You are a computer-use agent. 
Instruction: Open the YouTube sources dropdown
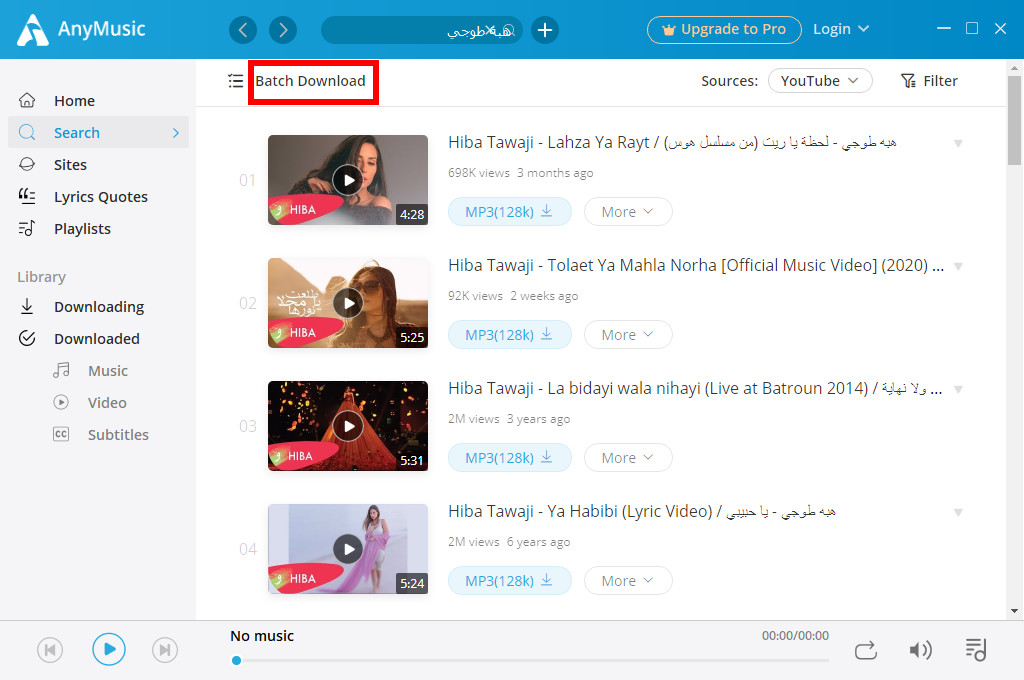click(x=820, y=81)
